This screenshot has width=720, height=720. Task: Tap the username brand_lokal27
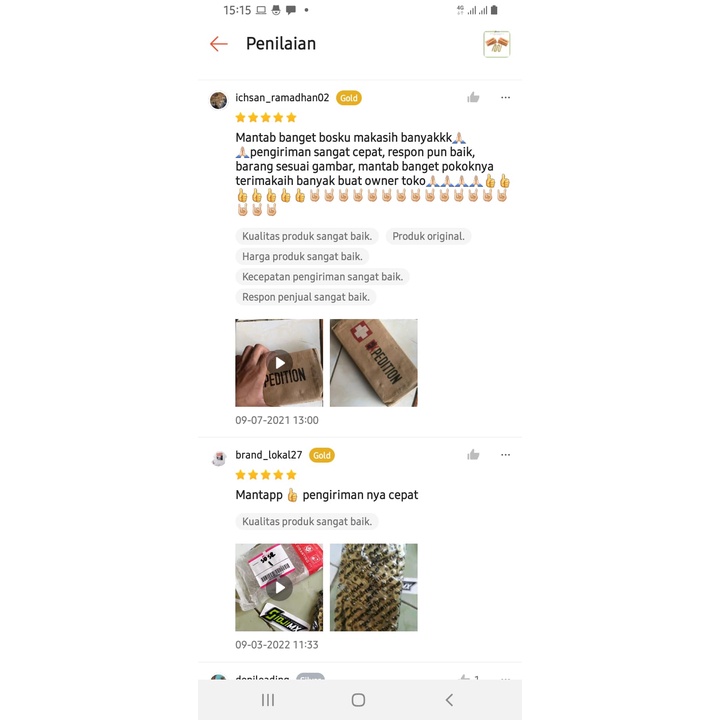click(269, 455)
